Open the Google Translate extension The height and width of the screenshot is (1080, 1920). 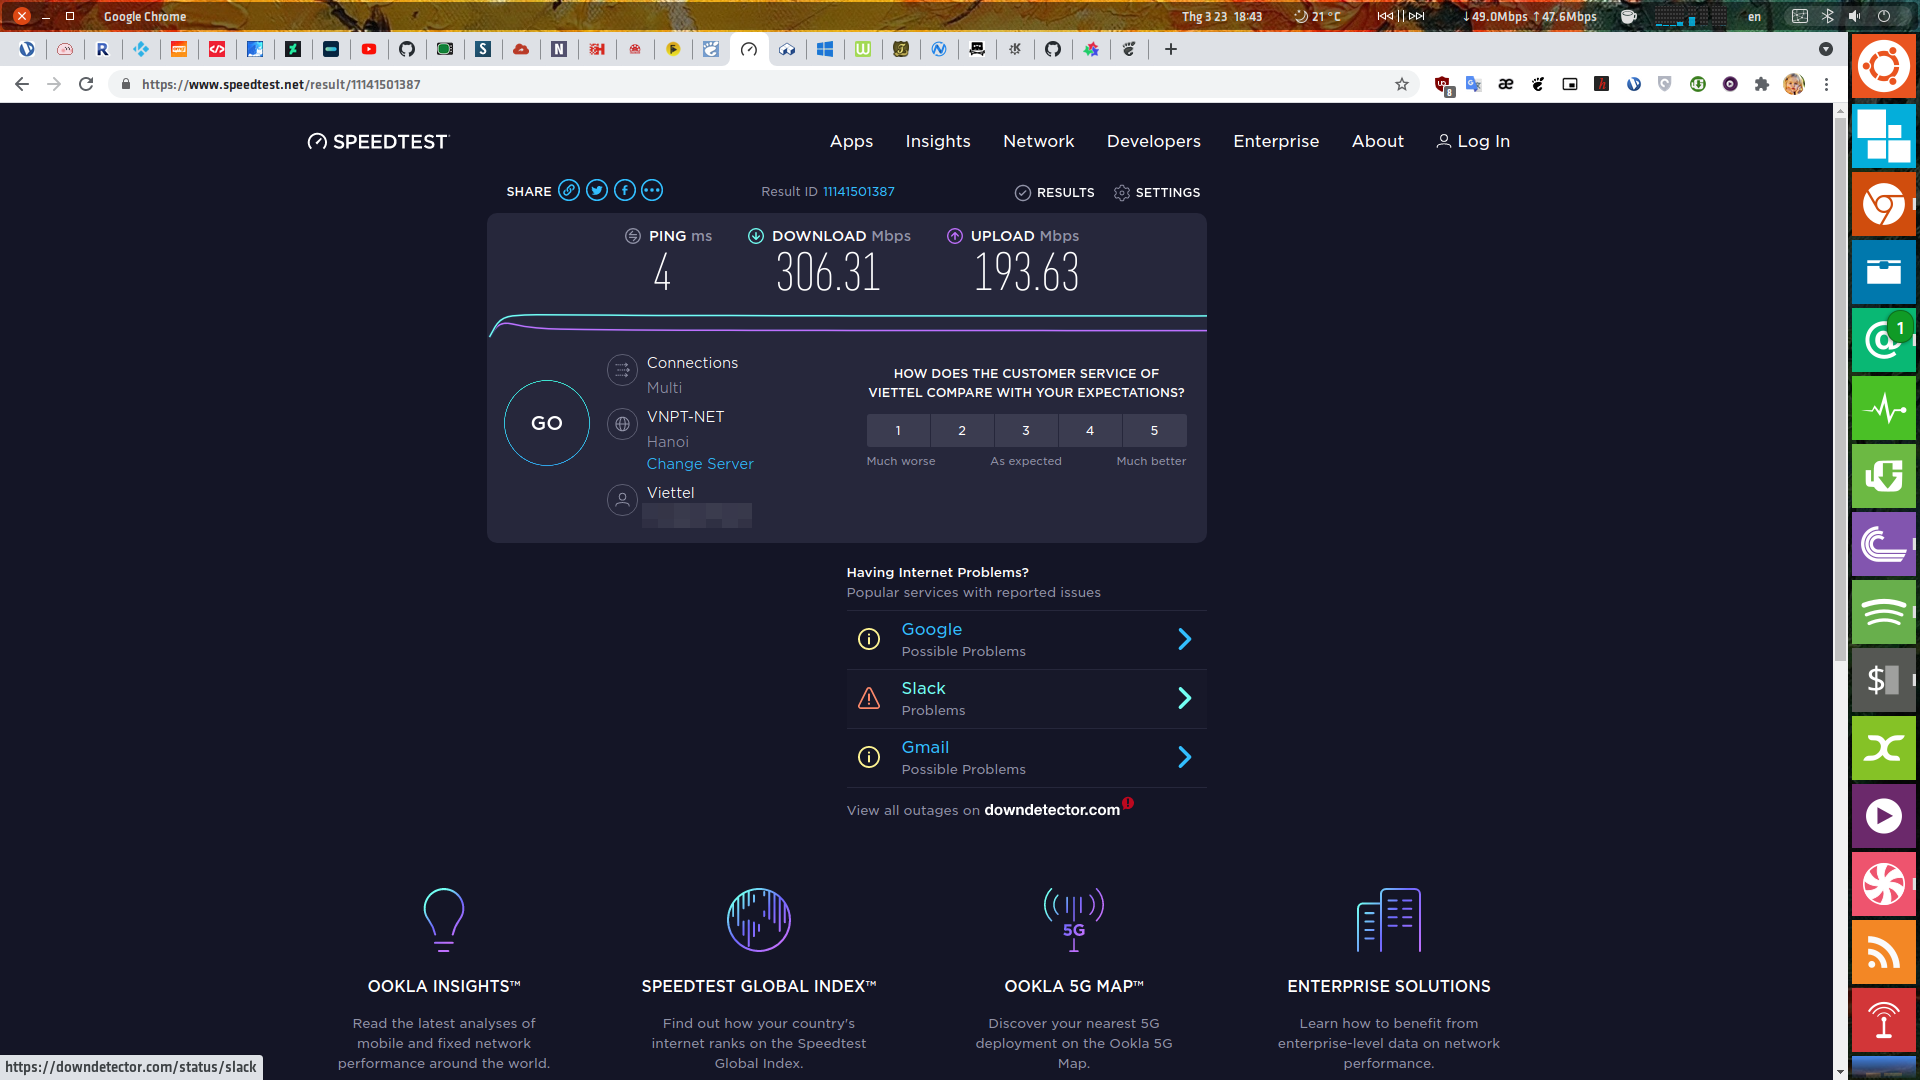pos(1473,85)
